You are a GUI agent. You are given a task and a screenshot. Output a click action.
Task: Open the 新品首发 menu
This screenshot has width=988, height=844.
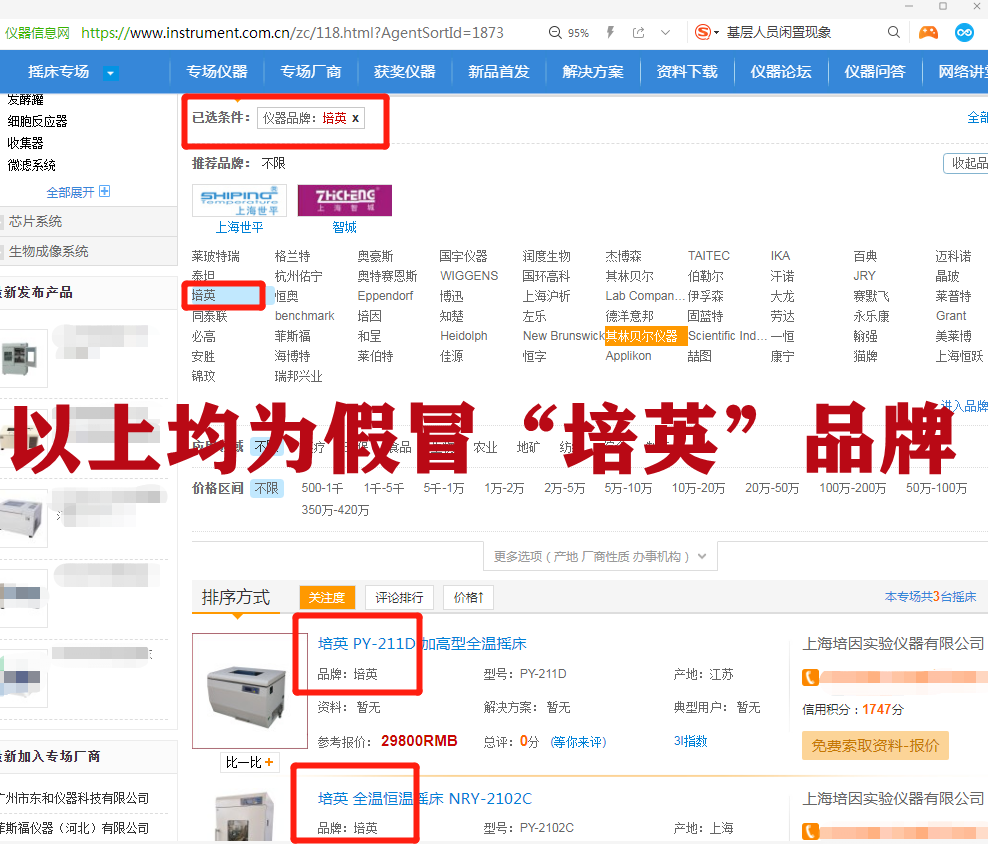(x=498, y=72)
